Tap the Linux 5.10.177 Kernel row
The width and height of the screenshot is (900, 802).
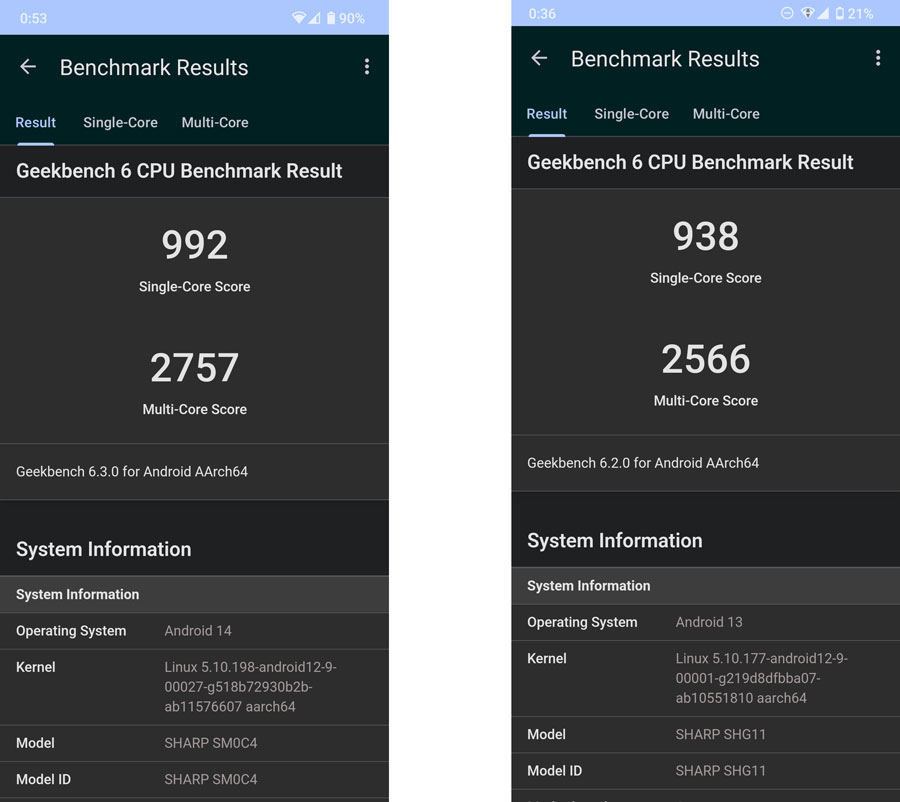[x=705, y=678]
